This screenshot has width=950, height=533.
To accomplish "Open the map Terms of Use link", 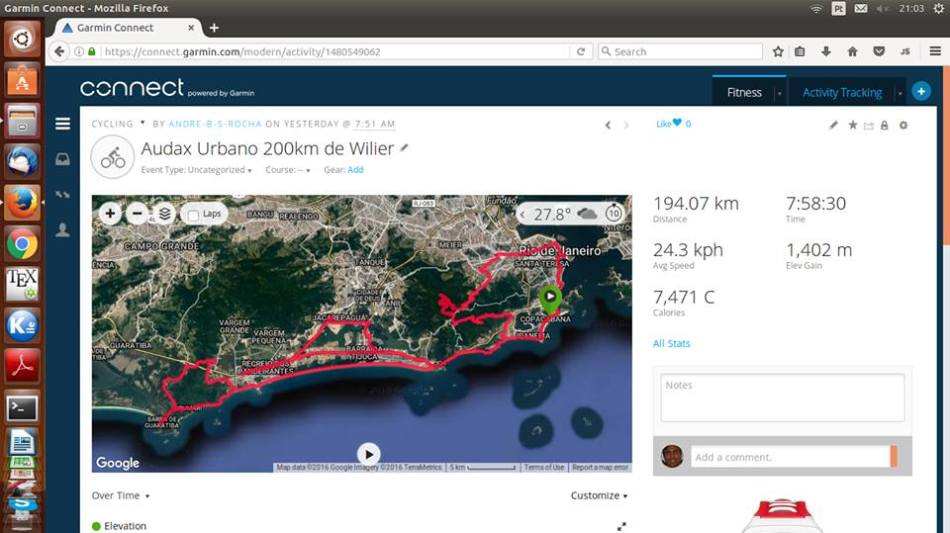I will 544,467.
